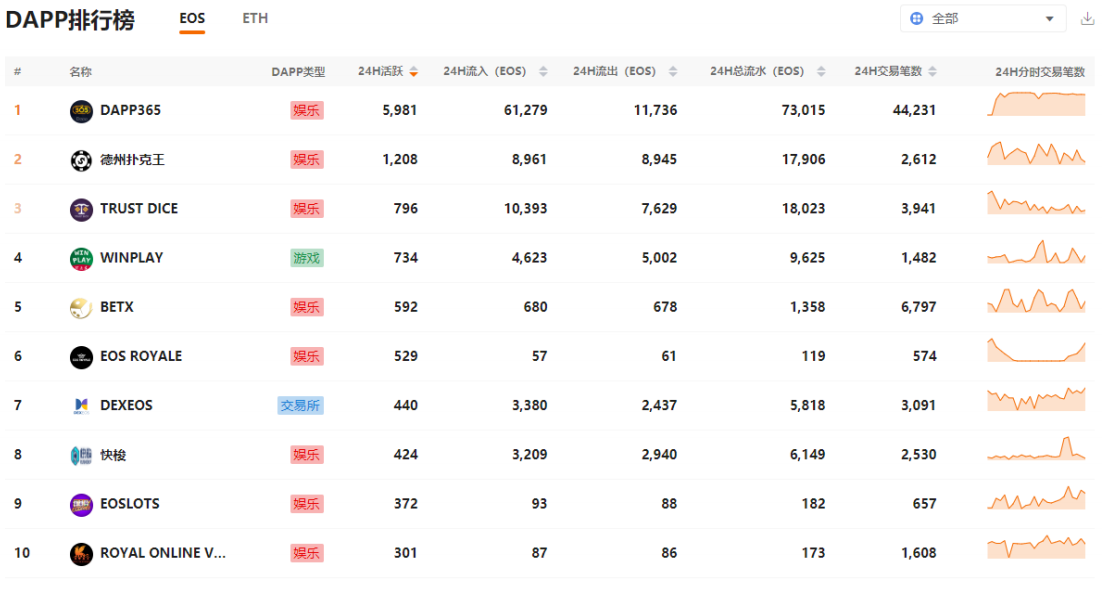Open the 快梭 app name link
Image resolution: width=1105 pixels, height=601 pixels.
[x=113, y=455]
